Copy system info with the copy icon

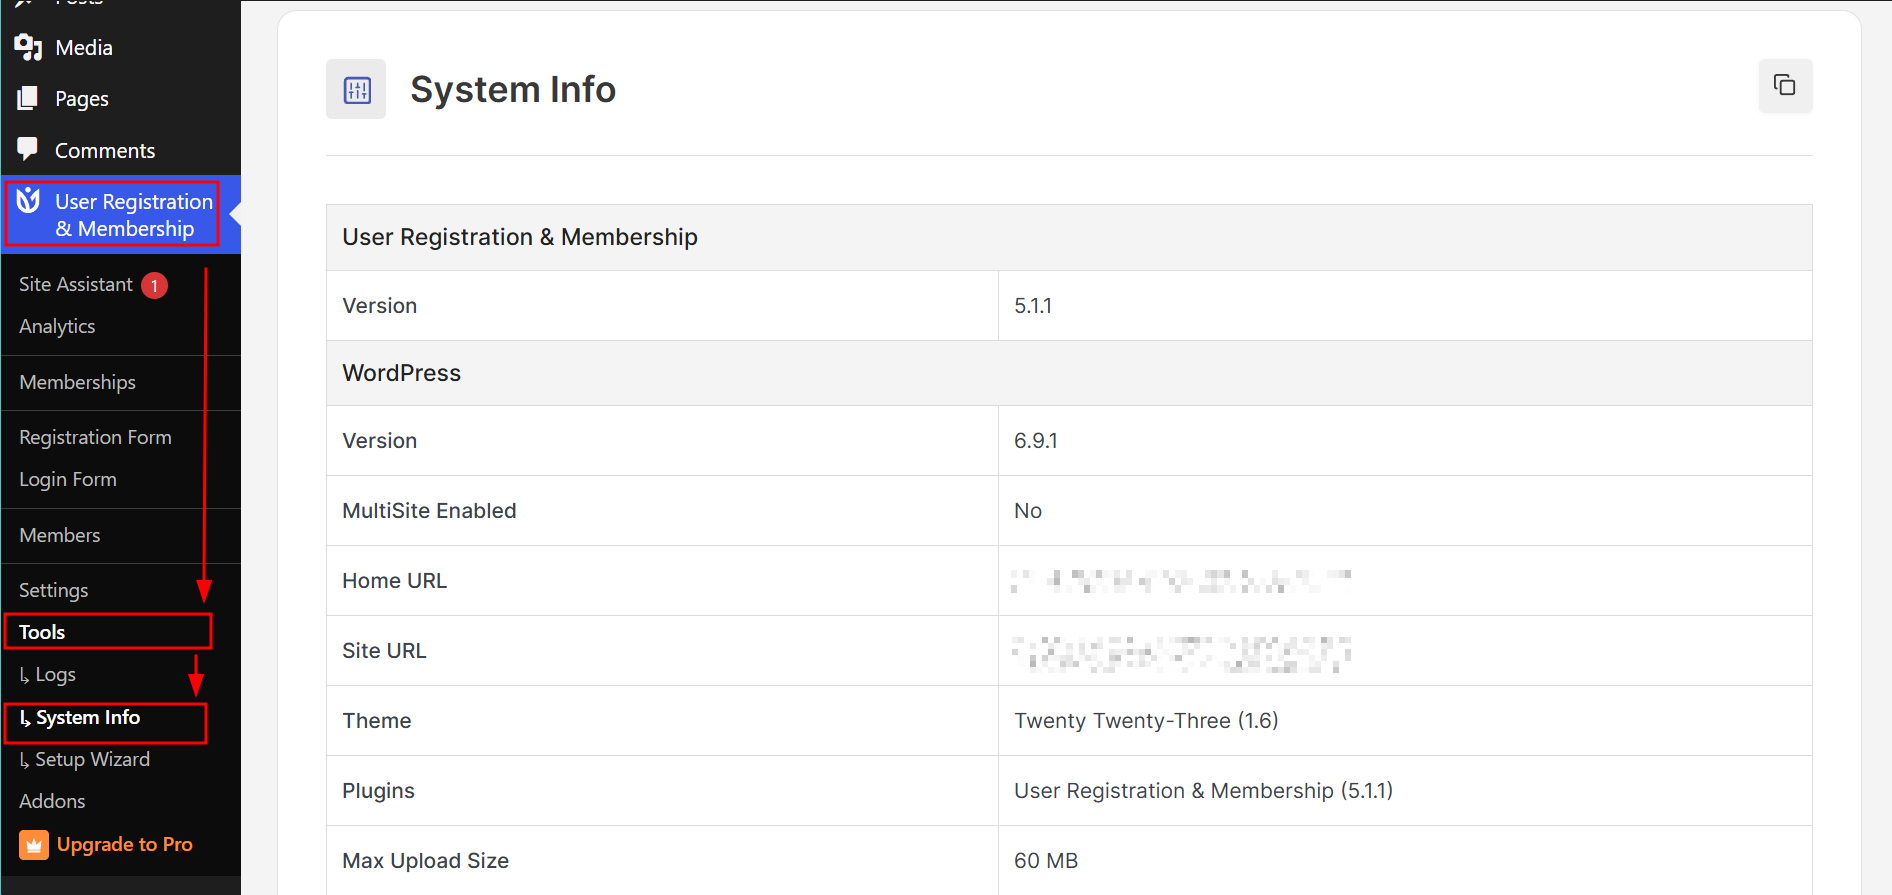[1785, 85]
